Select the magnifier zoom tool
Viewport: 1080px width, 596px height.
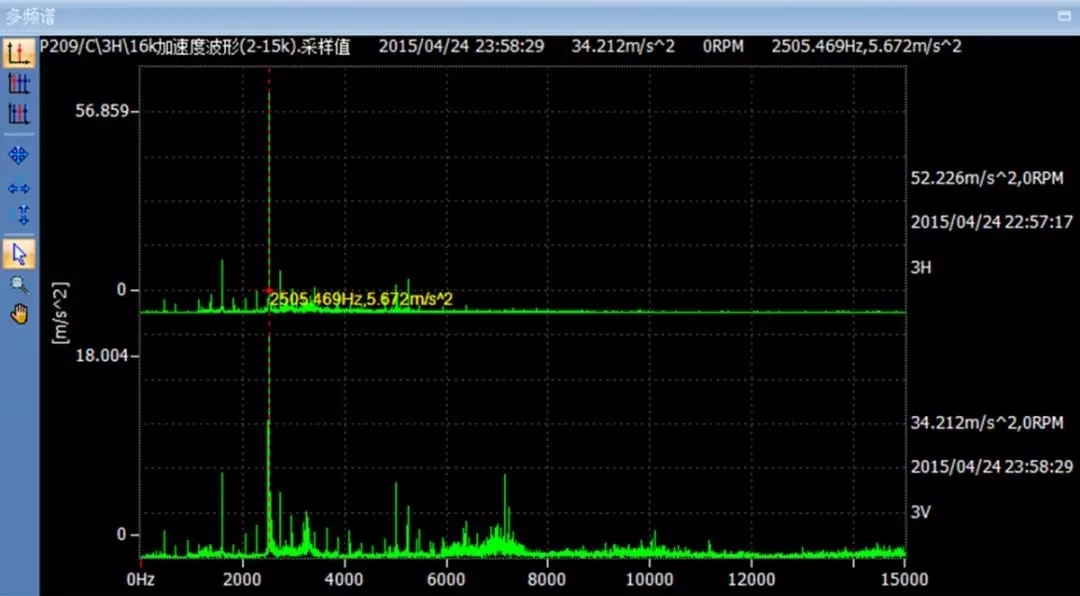pos(19,285)
